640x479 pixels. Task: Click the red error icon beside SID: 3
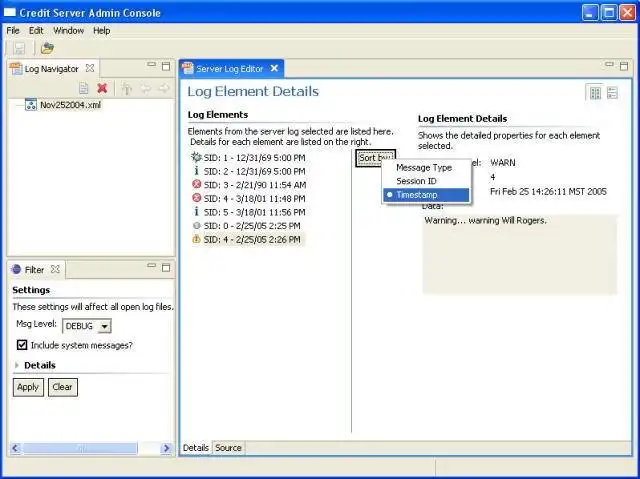pos(196,184)
